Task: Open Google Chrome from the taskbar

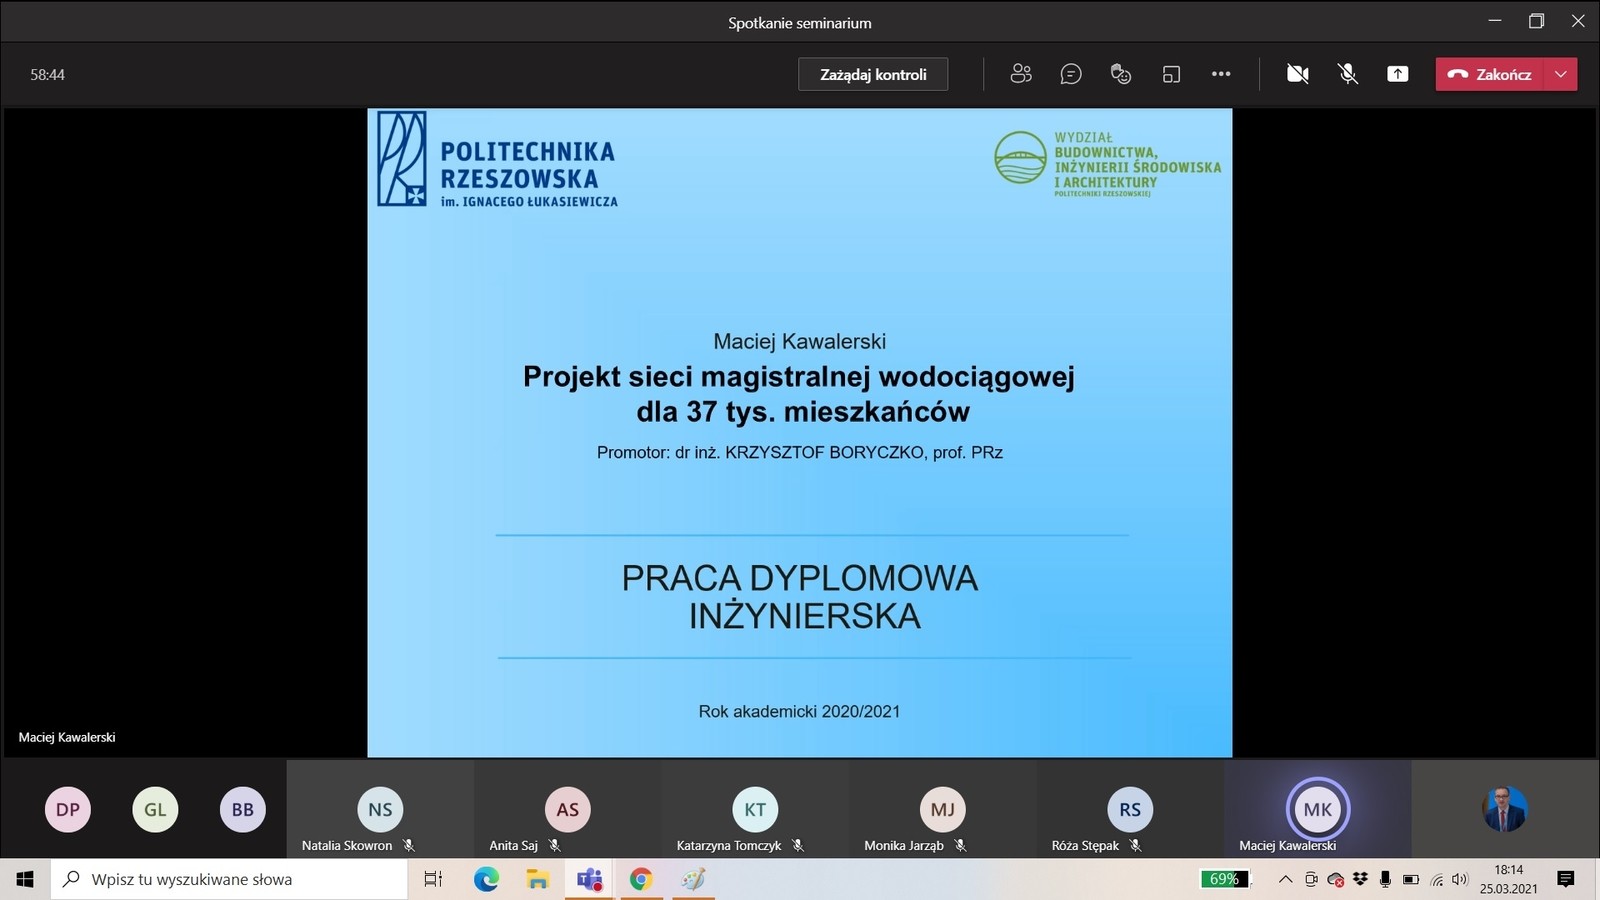Action: click(641, 879)
